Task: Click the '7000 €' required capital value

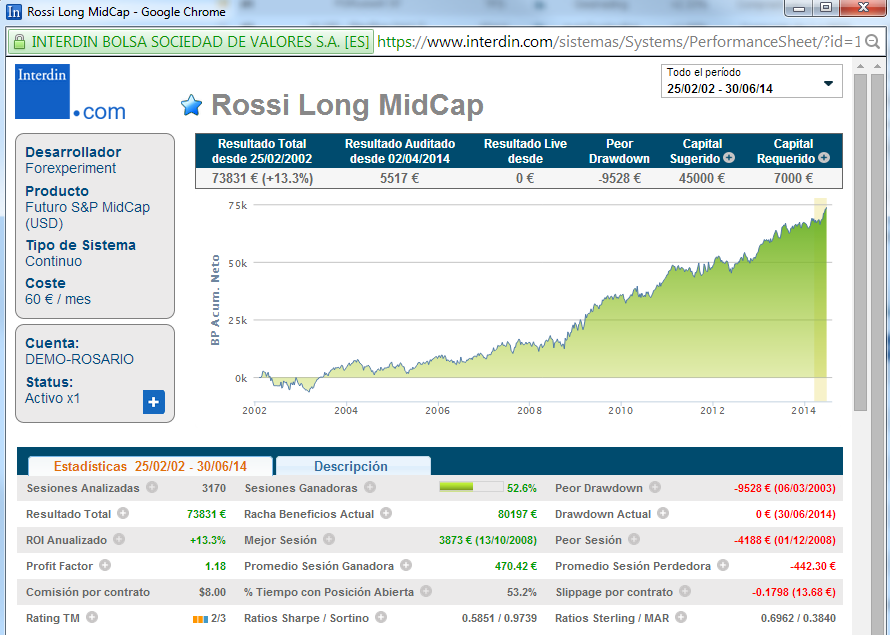Action: (793, 178)
